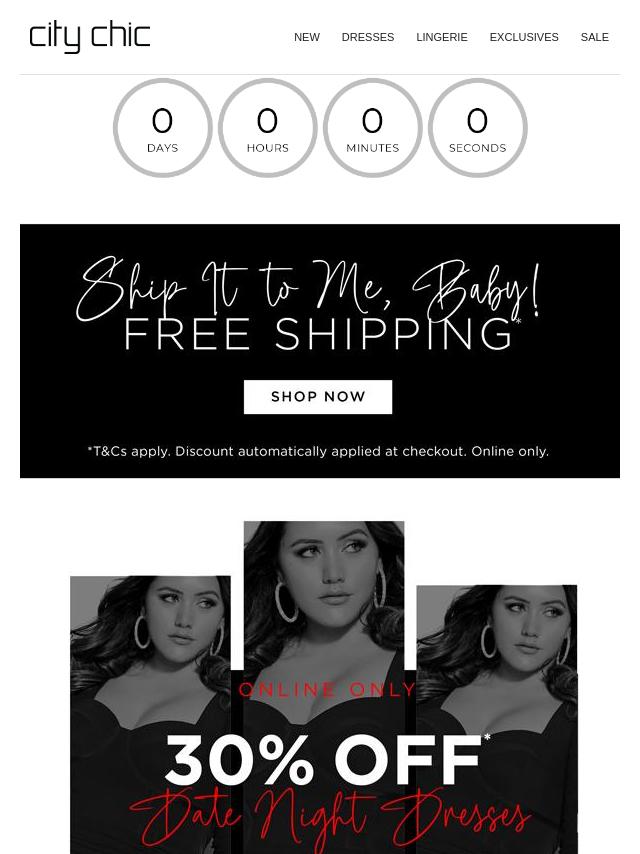This screenshot has height=854, width=640.
Task: Open the DRESSES navigation link
Action: pyautogui.click(x=368, y=37)
